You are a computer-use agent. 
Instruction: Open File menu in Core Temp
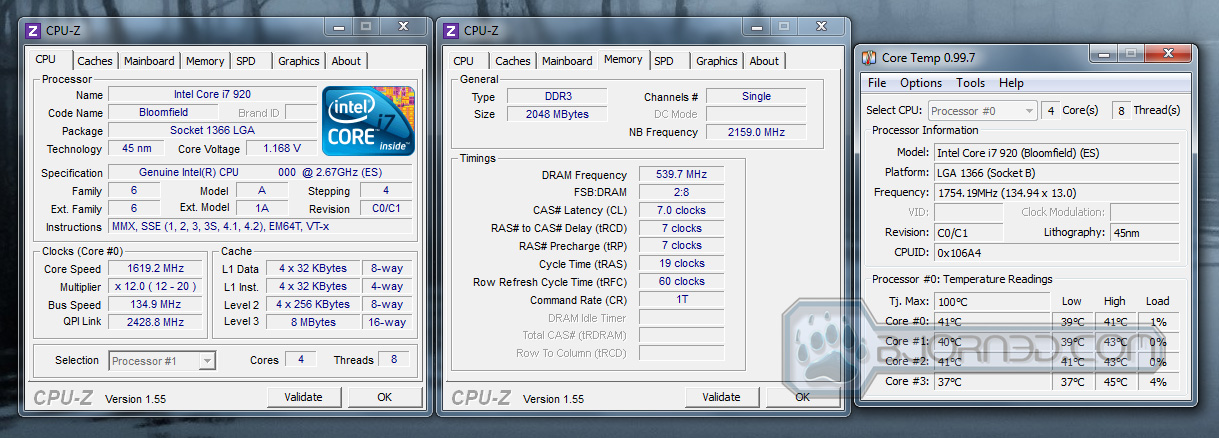point(877,83)
